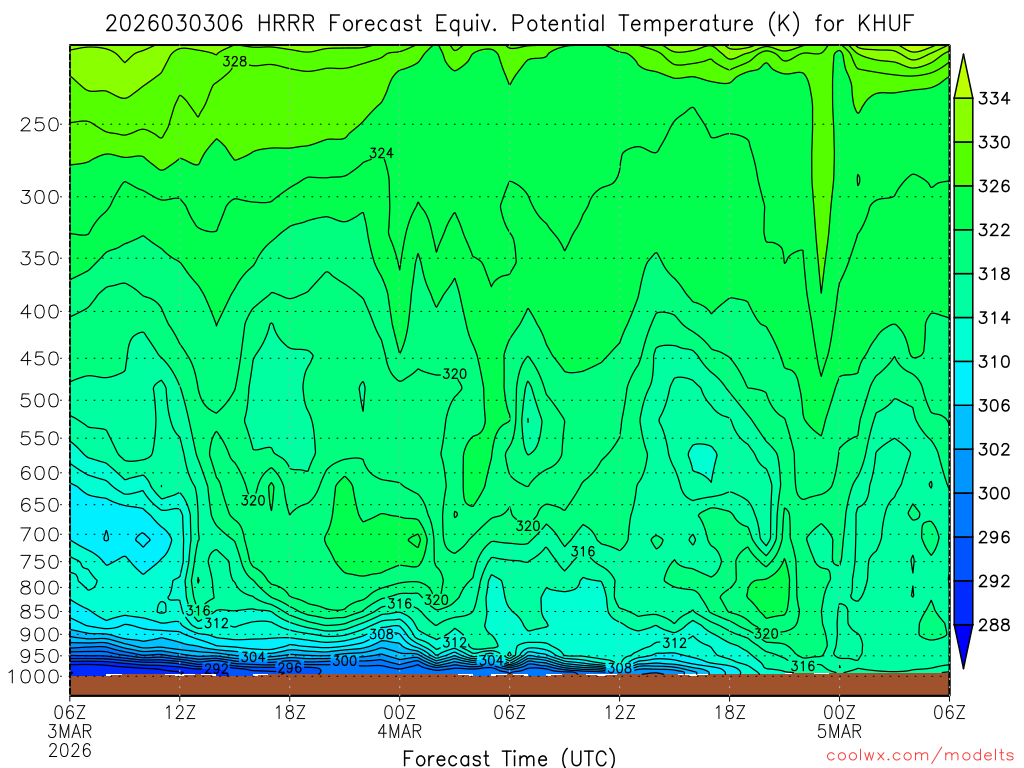
Task: Click the 00Z tick label above 5MAR
Action: click(x=839, y=712)
